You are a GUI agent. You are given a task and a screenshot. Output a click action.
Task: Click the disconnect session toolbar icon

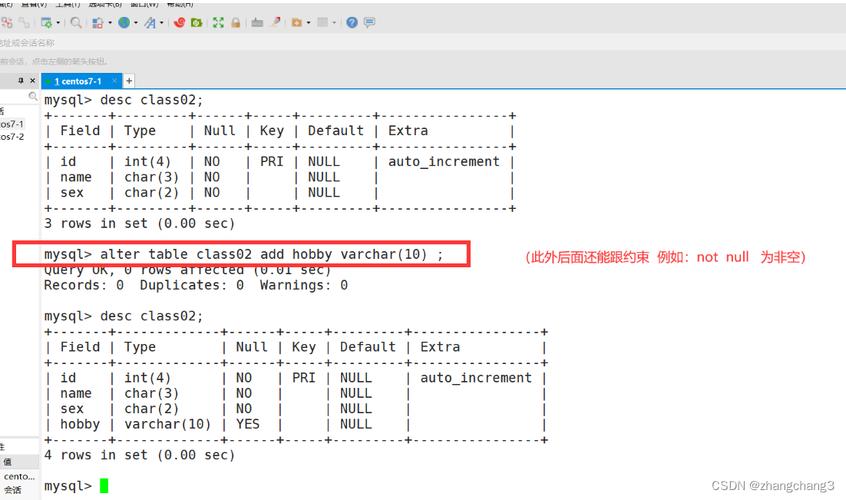coord(24,23)
